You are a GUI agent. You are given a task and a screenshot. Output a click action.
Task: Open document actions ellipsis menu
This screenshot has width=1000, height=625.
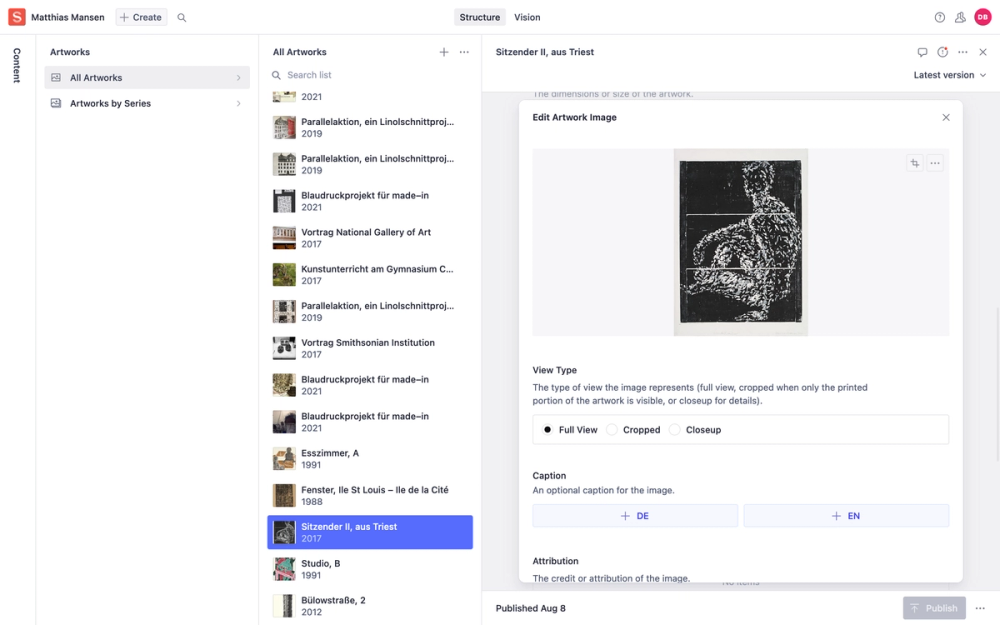point(962,52)
